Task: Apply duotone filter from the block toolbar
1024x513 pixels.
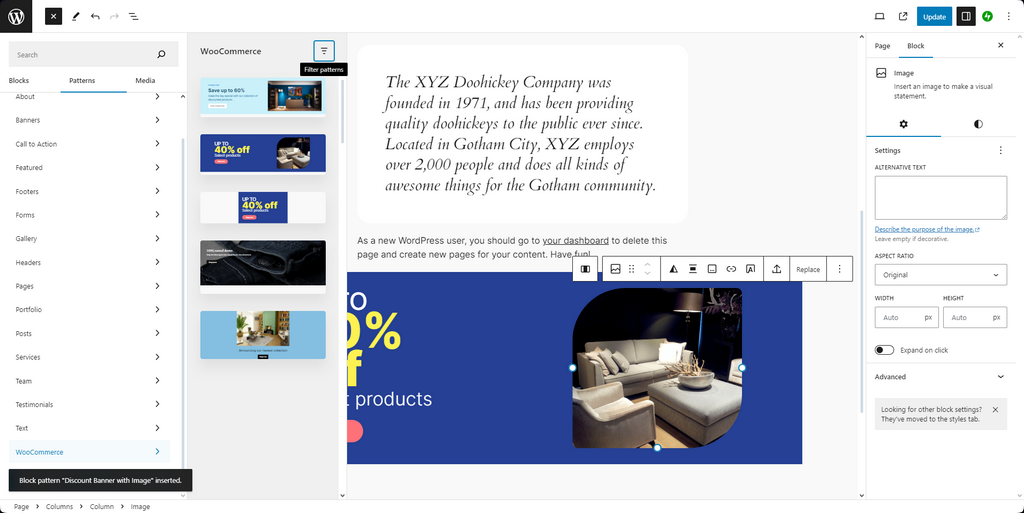Action: [x=673, y=269]
